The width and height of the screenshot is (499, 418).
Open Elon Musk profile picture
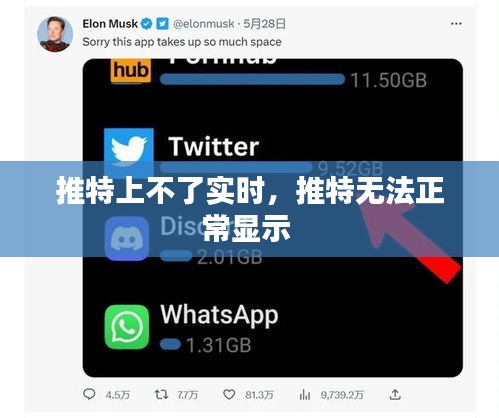tap(55, 34)
